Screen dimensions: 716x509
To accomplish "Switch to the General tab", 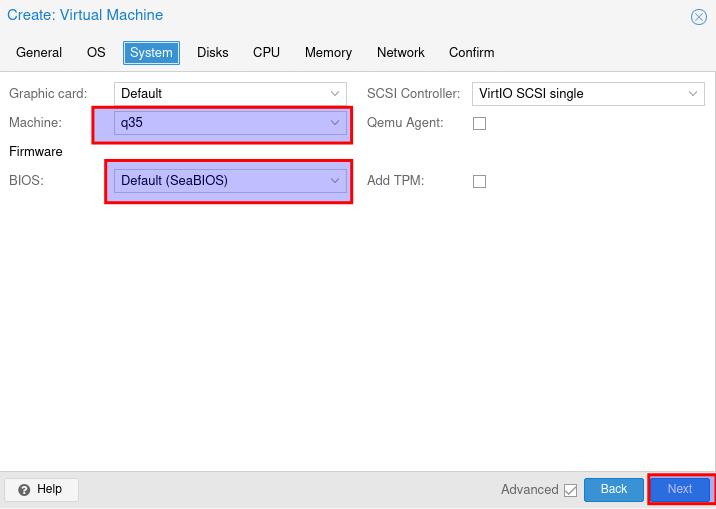I will coord(39,53).
